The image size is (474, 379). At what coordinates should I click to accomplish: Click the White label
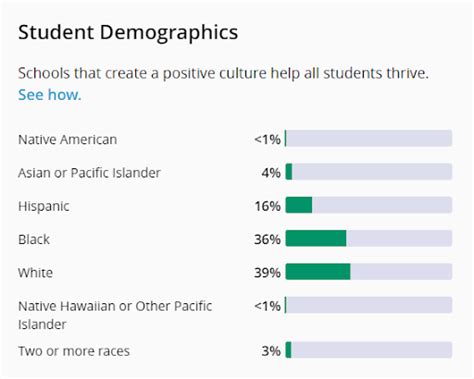(35, 273)
